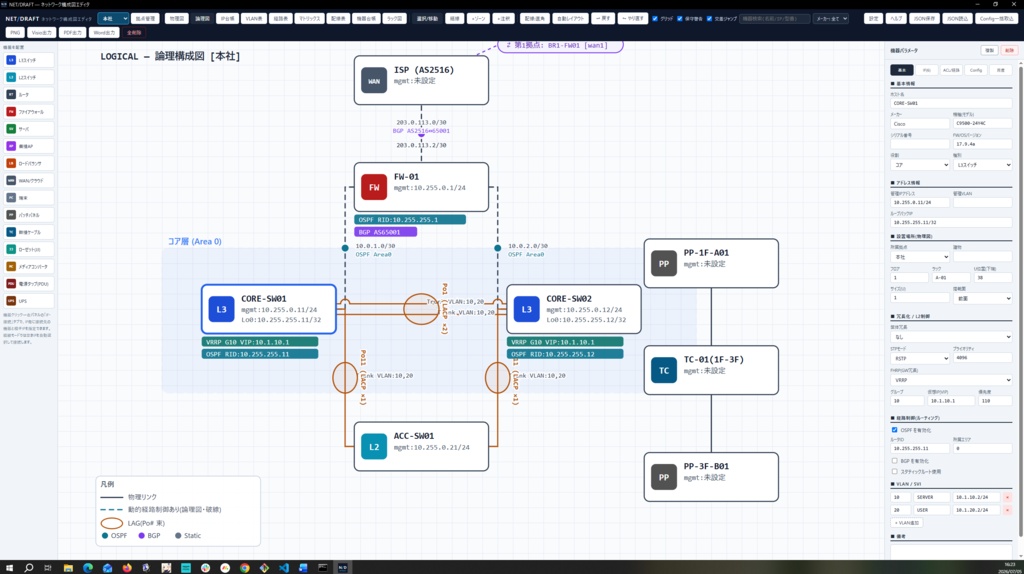Screen dimensions: 1024x574
Task: Enable the BGPを有効化 checkbox
Action: pyautogui.click(x=895, y=460)
